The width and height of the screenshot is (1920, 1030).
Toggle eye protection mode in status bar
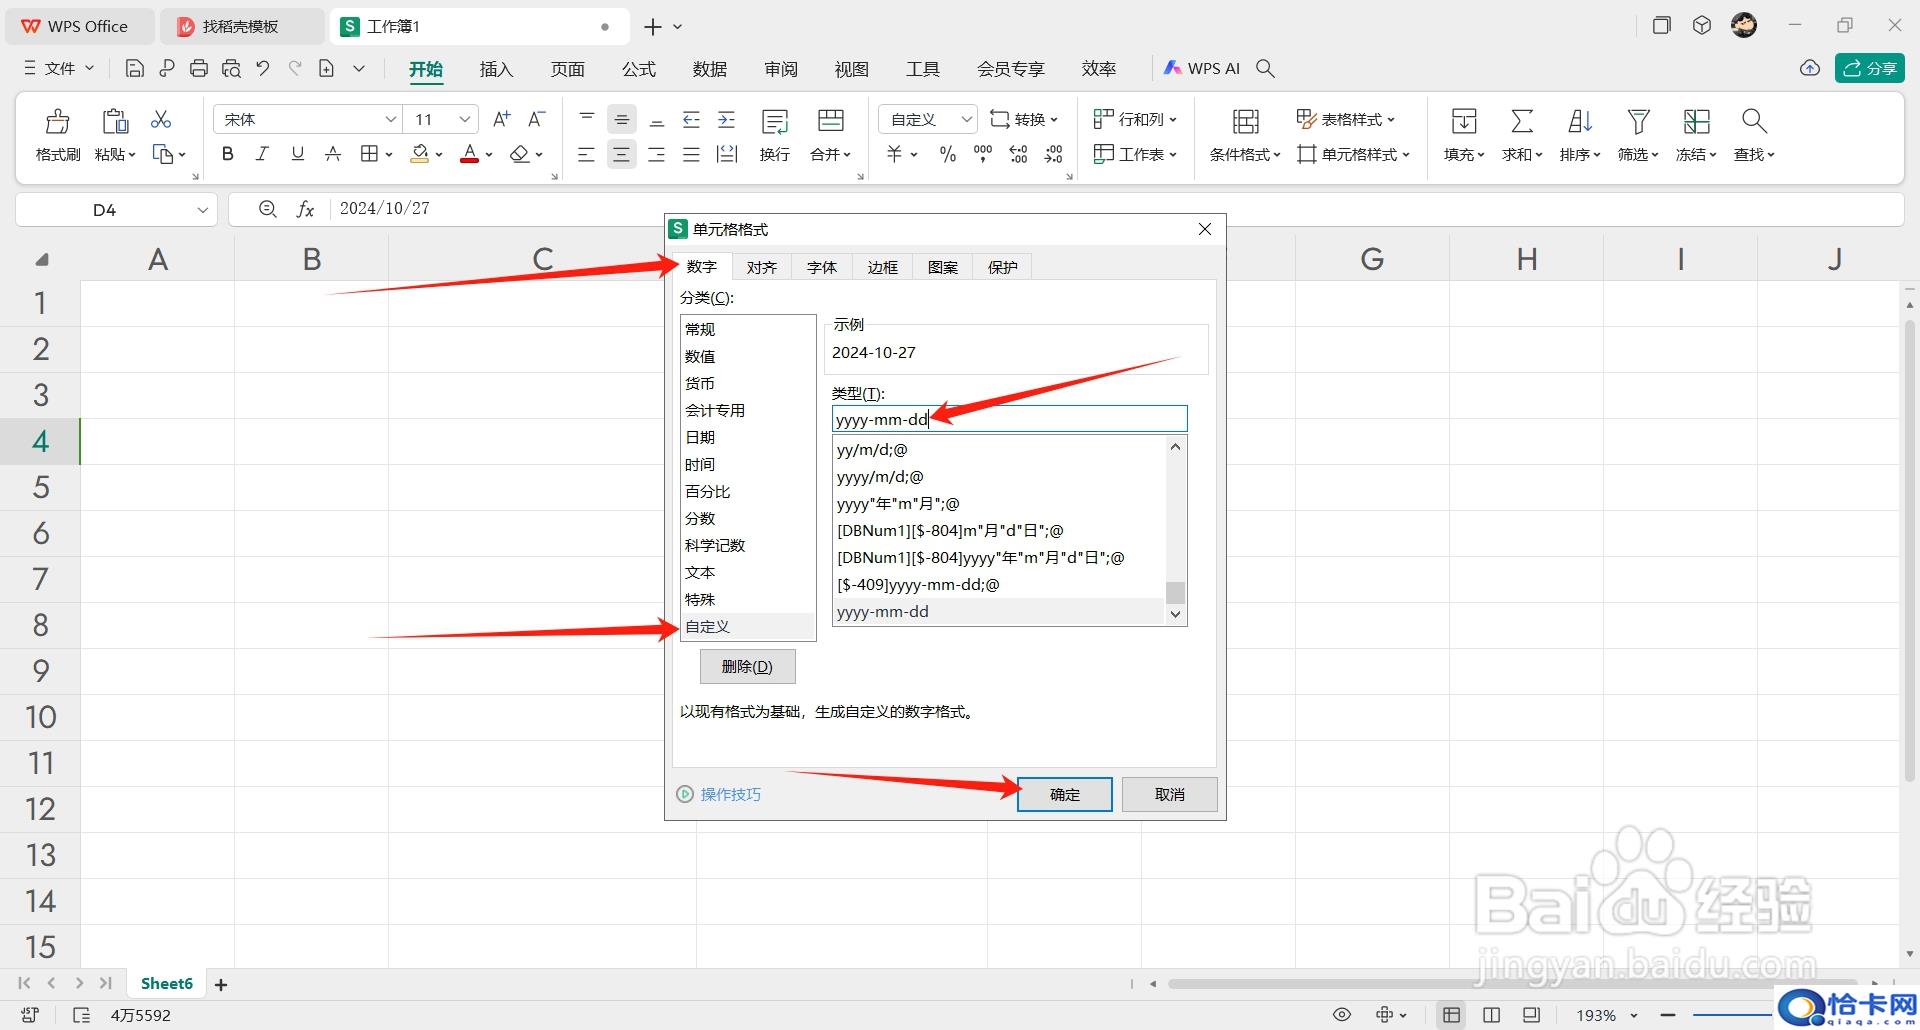(x=1342, y=1015)
